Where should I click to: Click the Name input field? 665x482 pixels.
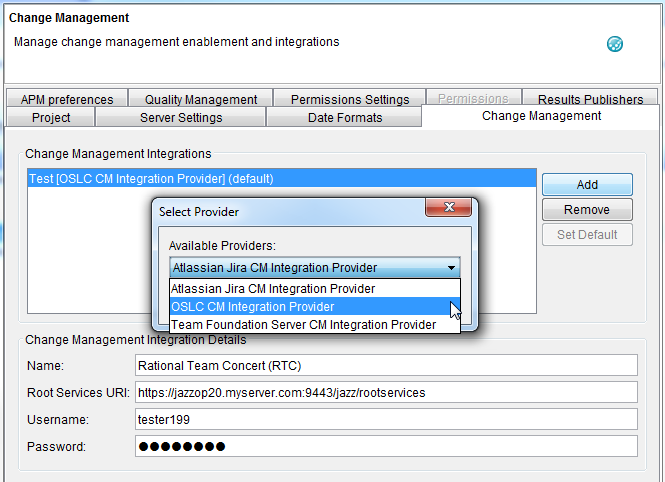[386, 365]
